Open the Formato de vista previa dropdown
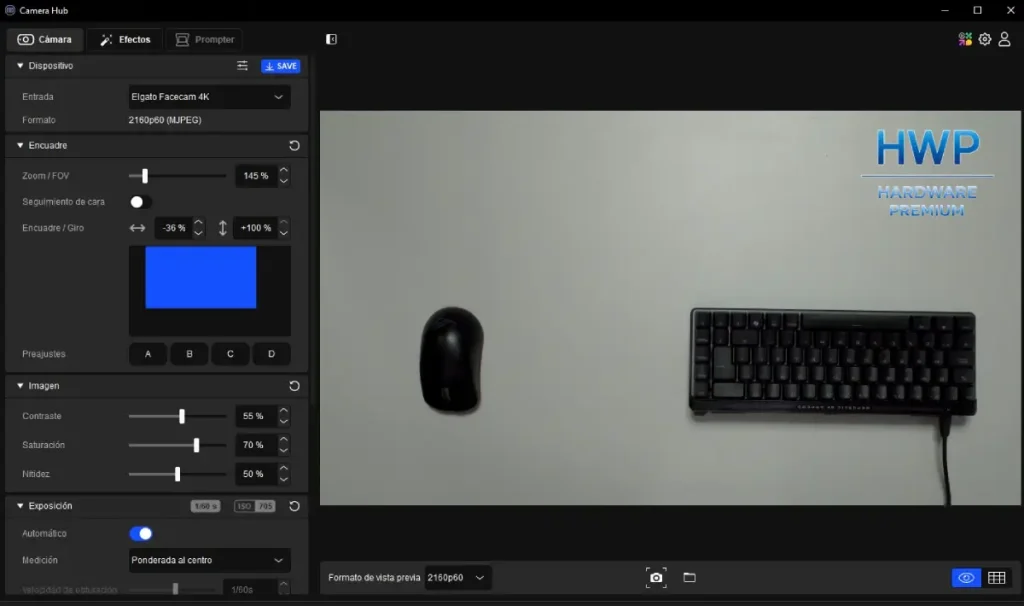The width and height of the screenshot is (1024, 606). tap(457, 577)
